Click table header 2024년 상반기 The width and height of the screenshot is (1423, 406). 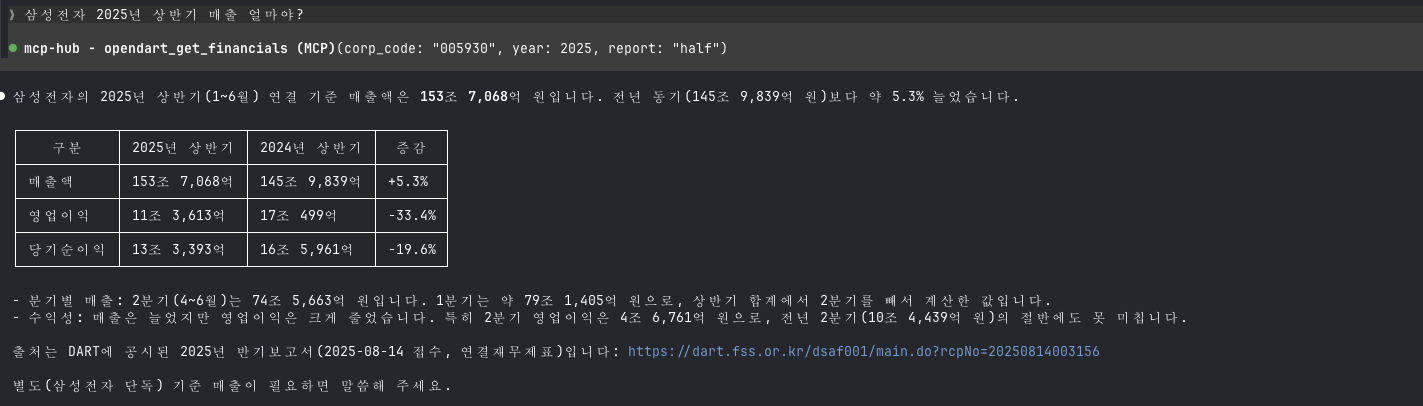click(311, 148)
